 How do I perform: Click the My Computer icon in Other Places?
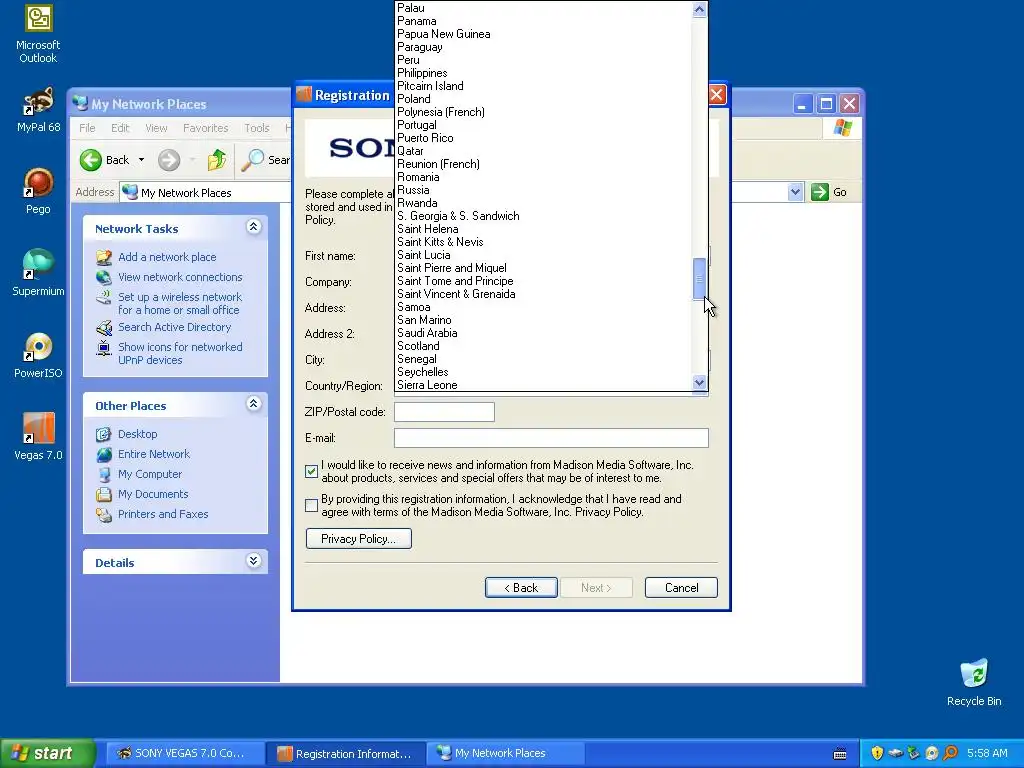point(104,474)
